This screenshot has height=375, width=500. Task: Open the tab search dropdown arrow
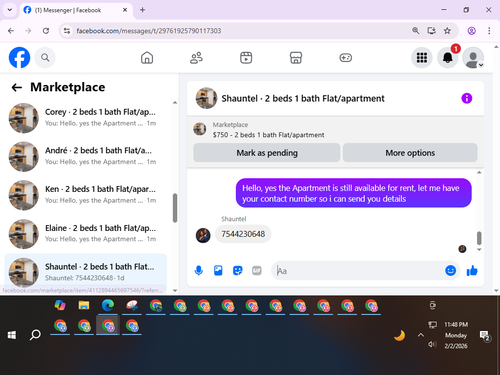coord(10,10)
